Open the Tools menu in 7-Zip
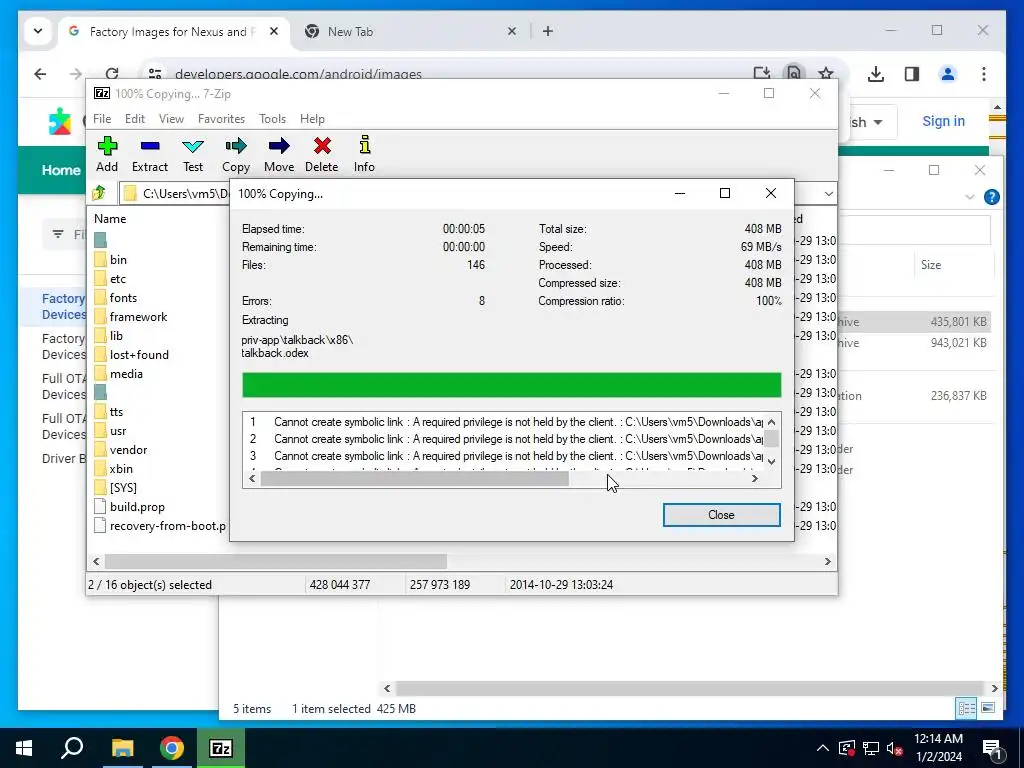This screenshot has height=768, width=1024. pos(272,119)
